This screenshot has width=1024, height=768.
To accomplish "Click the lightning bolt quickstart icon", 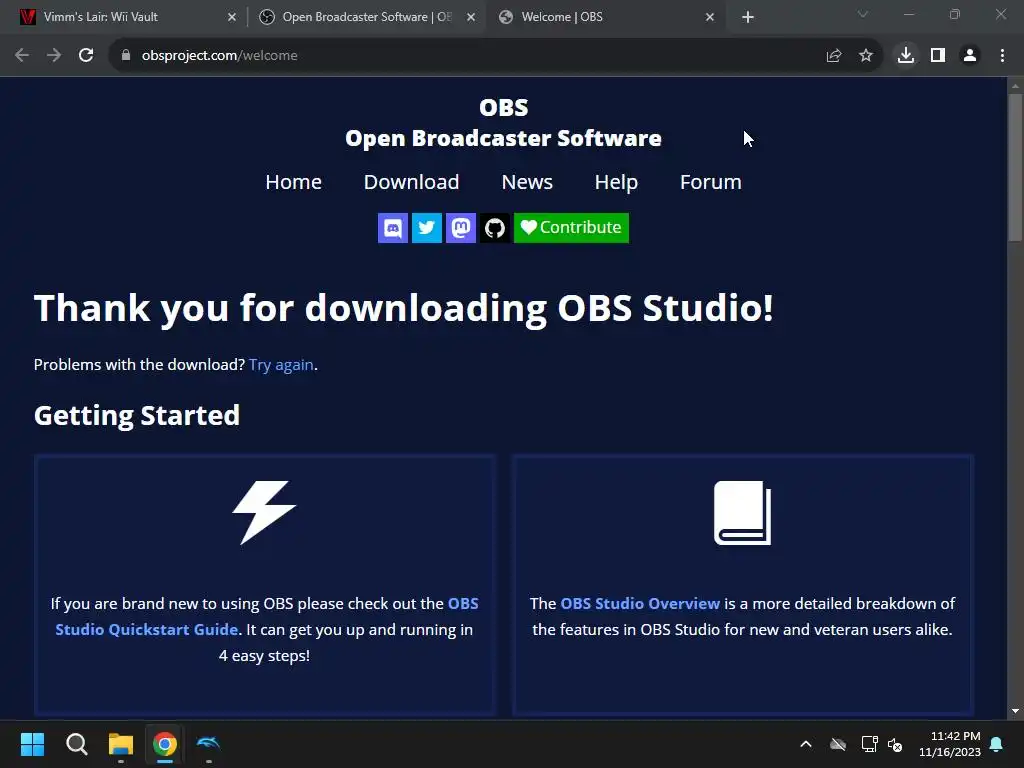I will (x=264, y=513).
